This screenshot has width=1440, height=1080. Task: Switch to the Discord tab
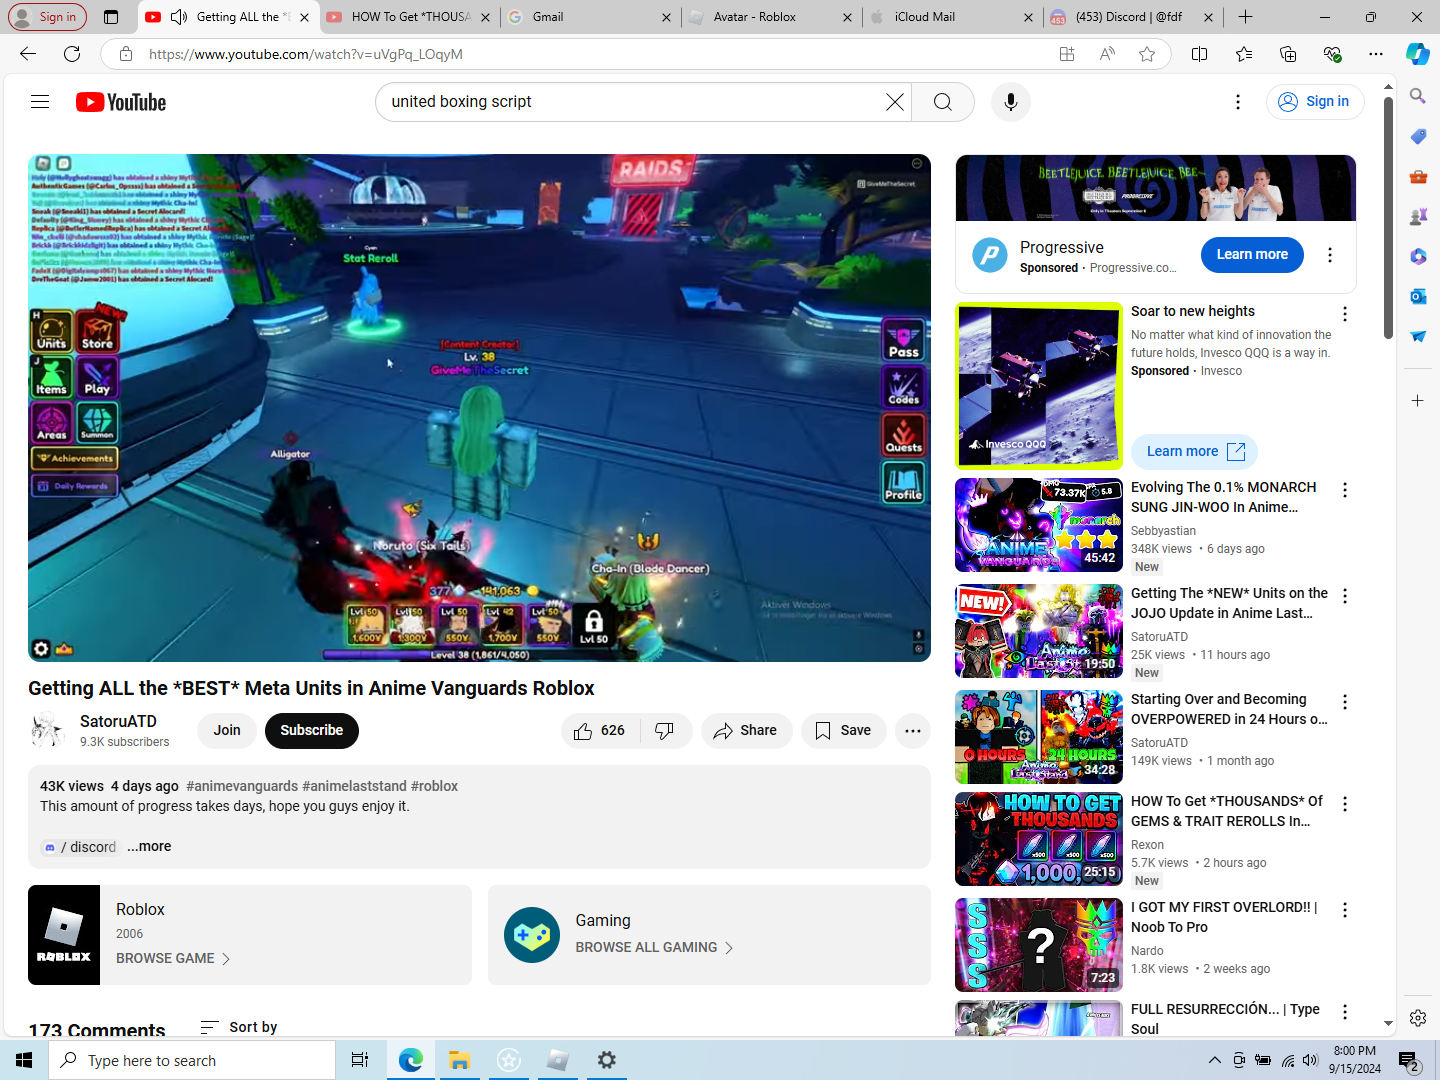click(1130, 17)
